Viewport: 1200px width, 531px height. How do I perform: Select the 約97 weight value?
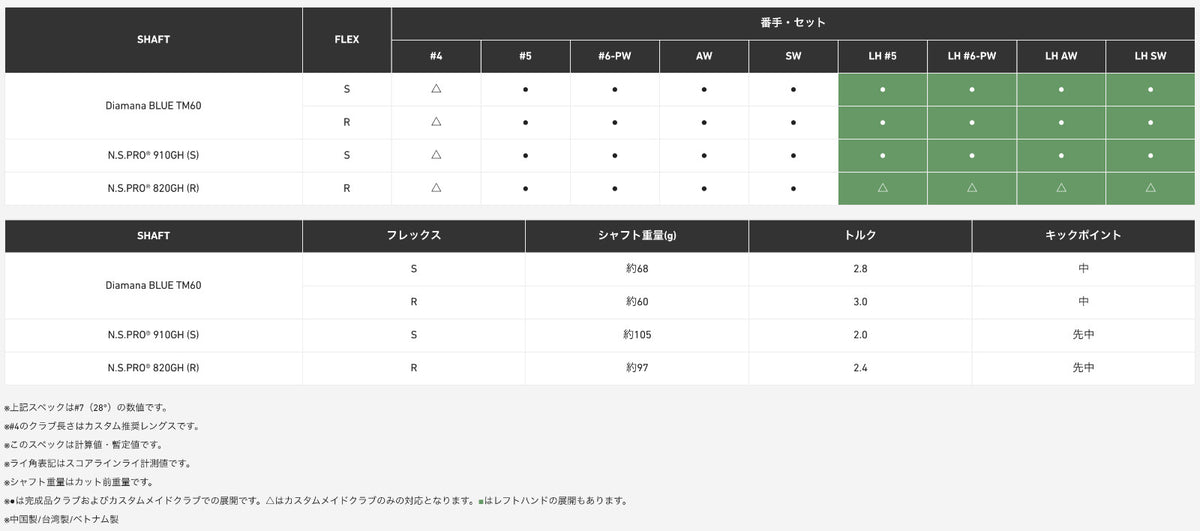coord(637,368)
